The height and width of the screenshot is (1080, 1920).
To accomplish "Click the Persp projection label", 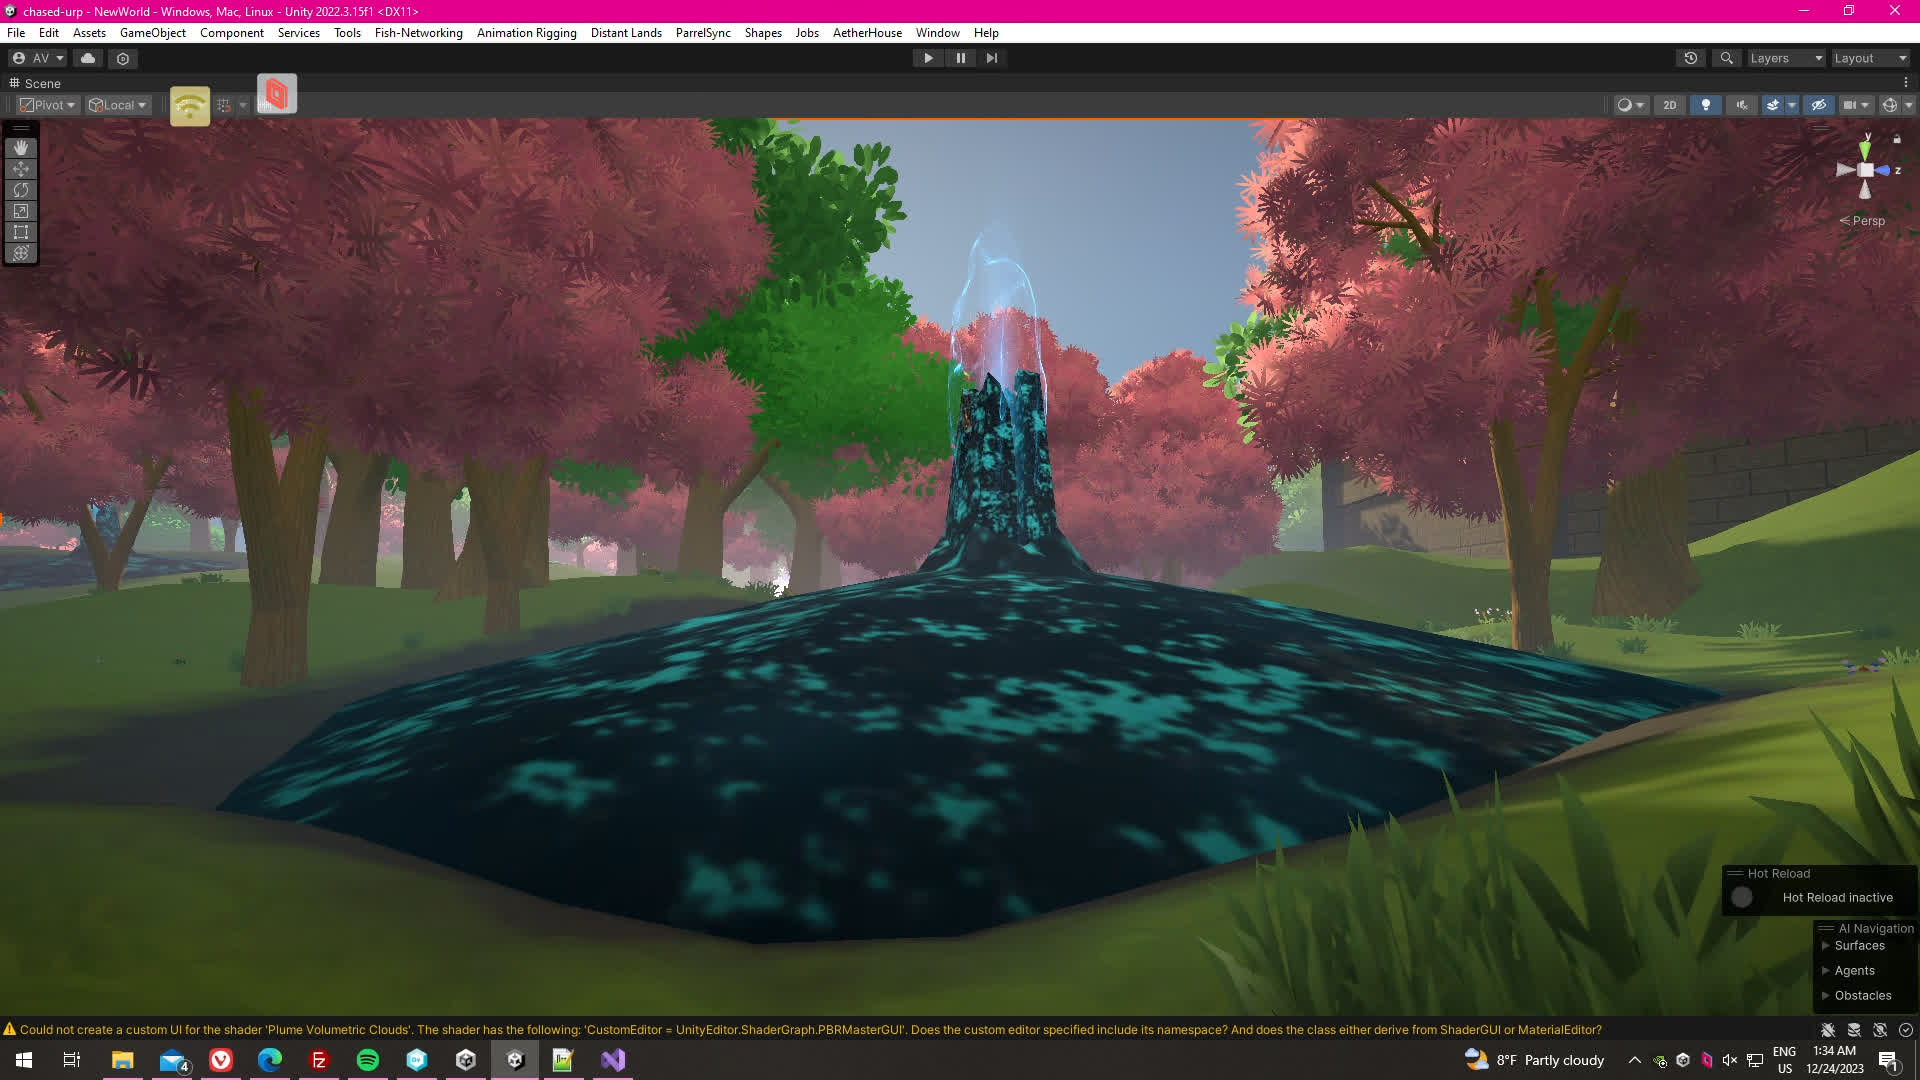I will [x=1867, y=221].
